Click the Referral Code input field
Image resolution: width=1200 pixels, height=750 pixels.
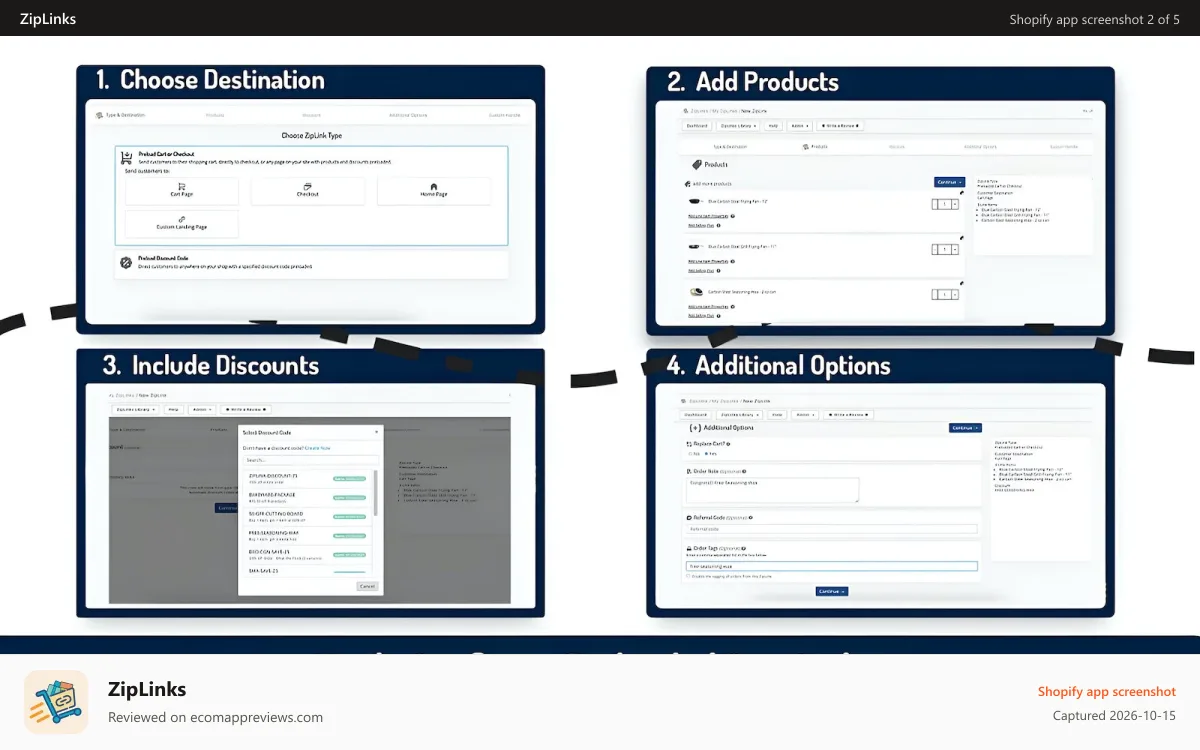coord(832,529)
